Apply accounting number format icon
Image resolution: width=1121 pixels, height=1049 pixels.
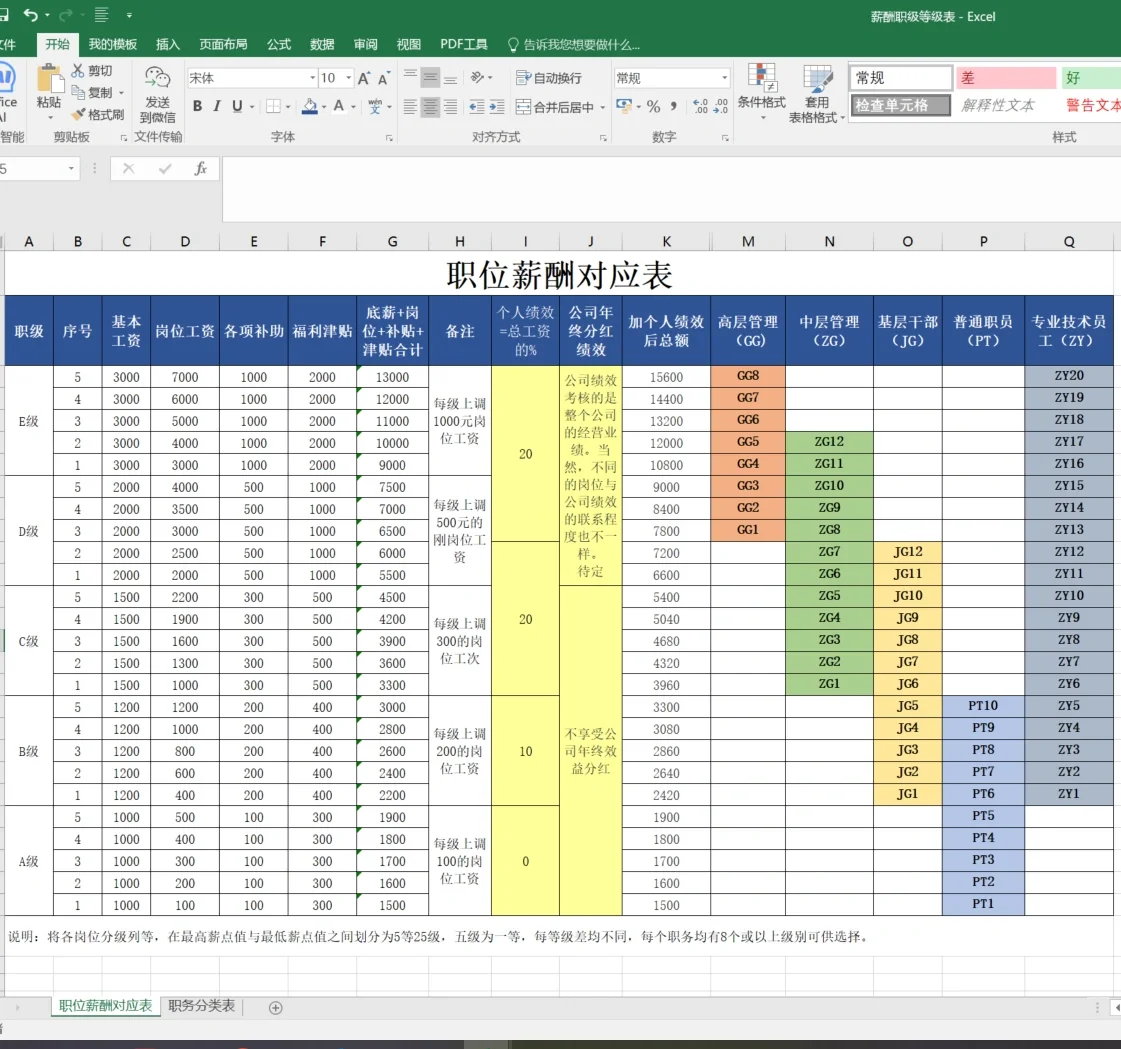point(623,107)
